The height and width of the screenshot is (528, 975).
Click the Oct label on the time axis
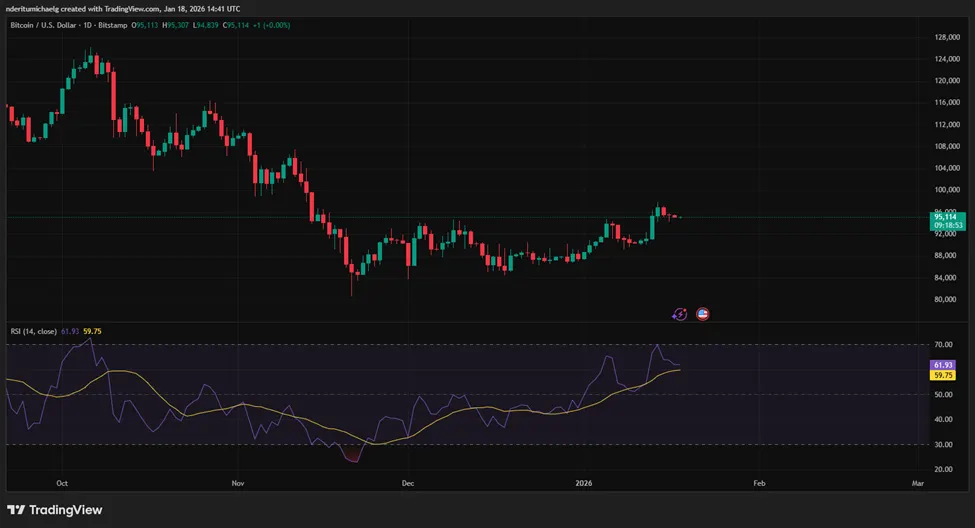(62, 483)
